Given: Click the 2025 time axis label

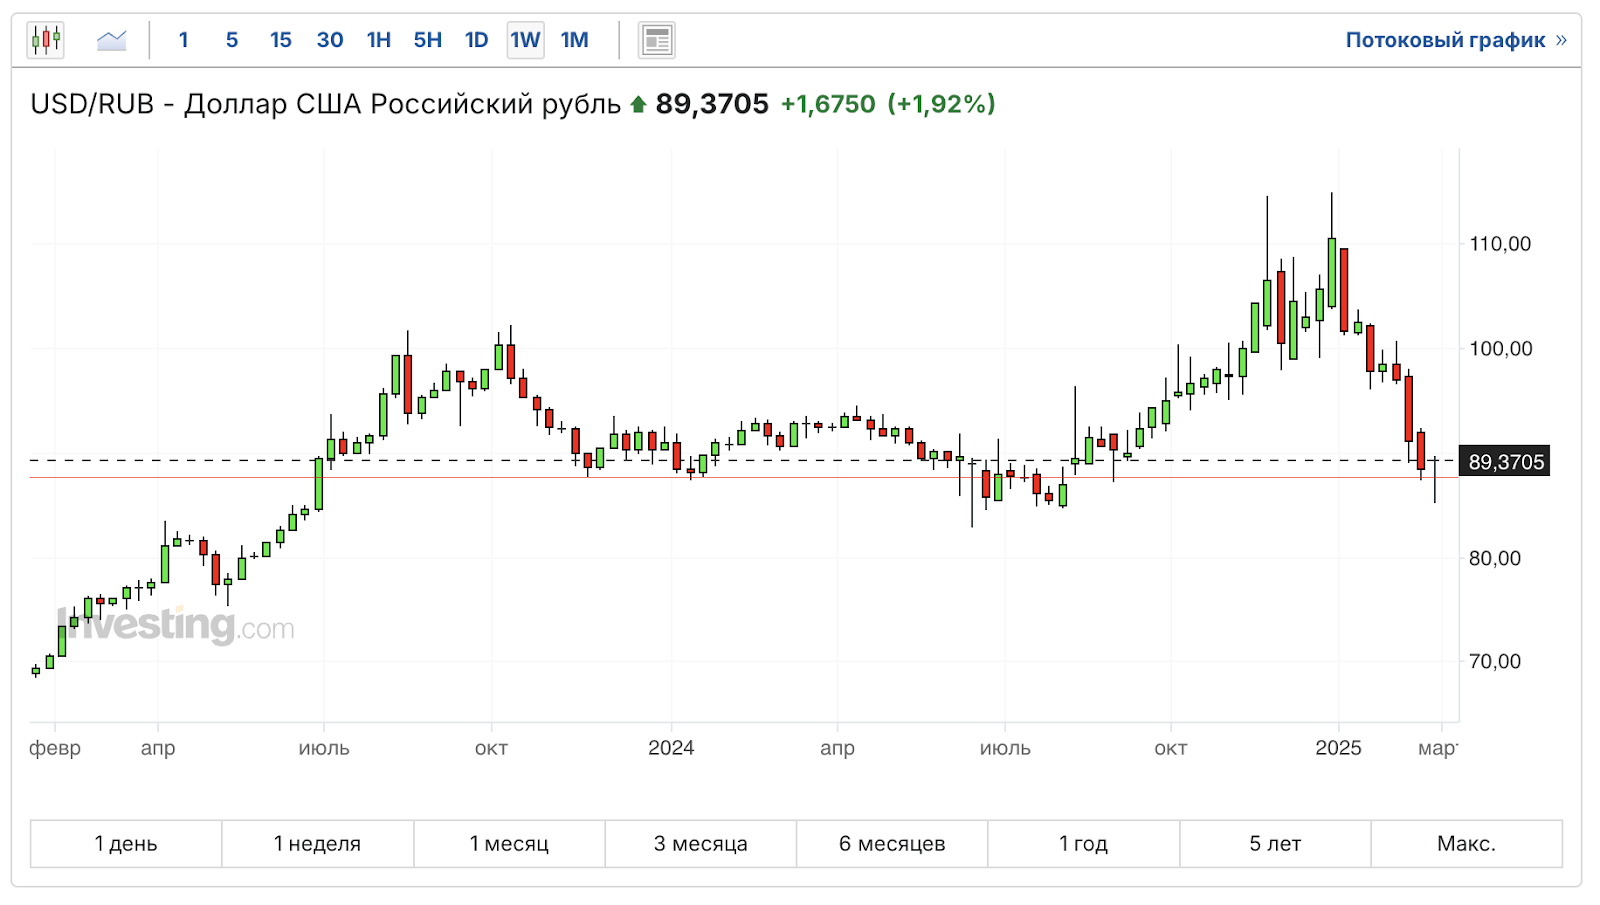Looking at the screenshot, I should tap(1338, 748).
